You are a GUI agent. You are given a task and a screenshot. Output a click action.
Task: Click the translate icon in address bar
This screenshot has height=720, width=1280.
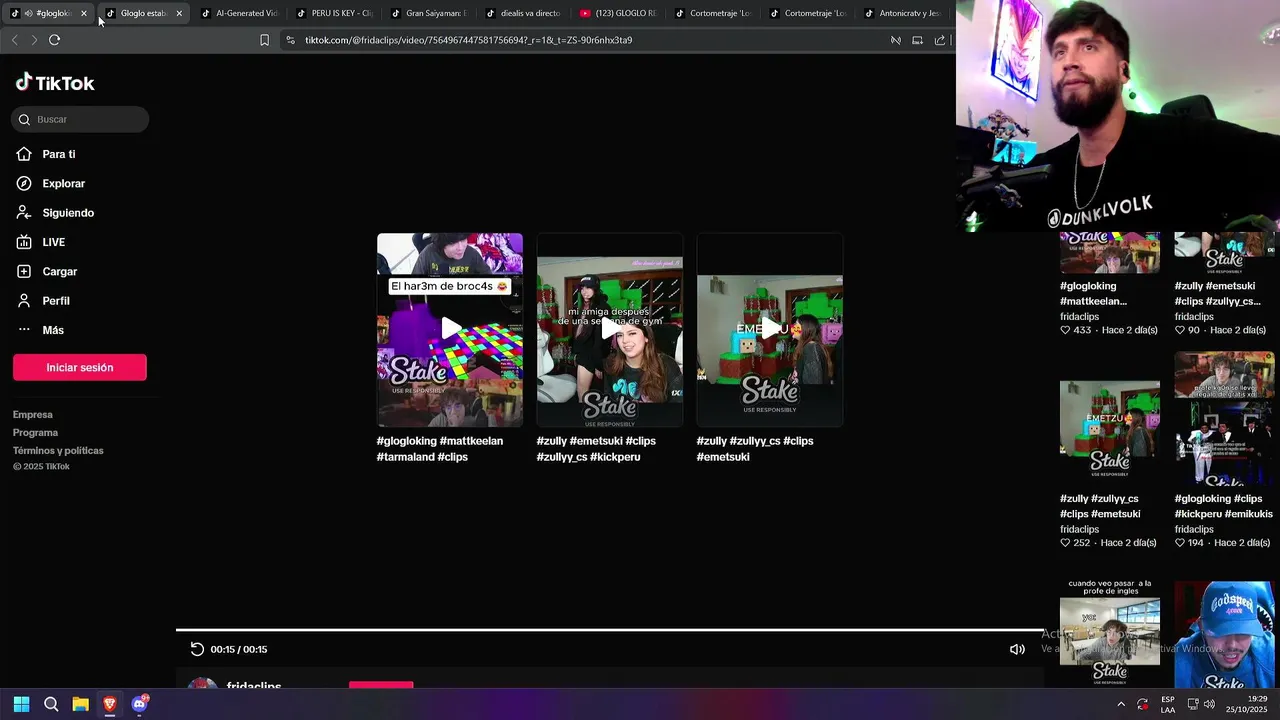point(896,40)
